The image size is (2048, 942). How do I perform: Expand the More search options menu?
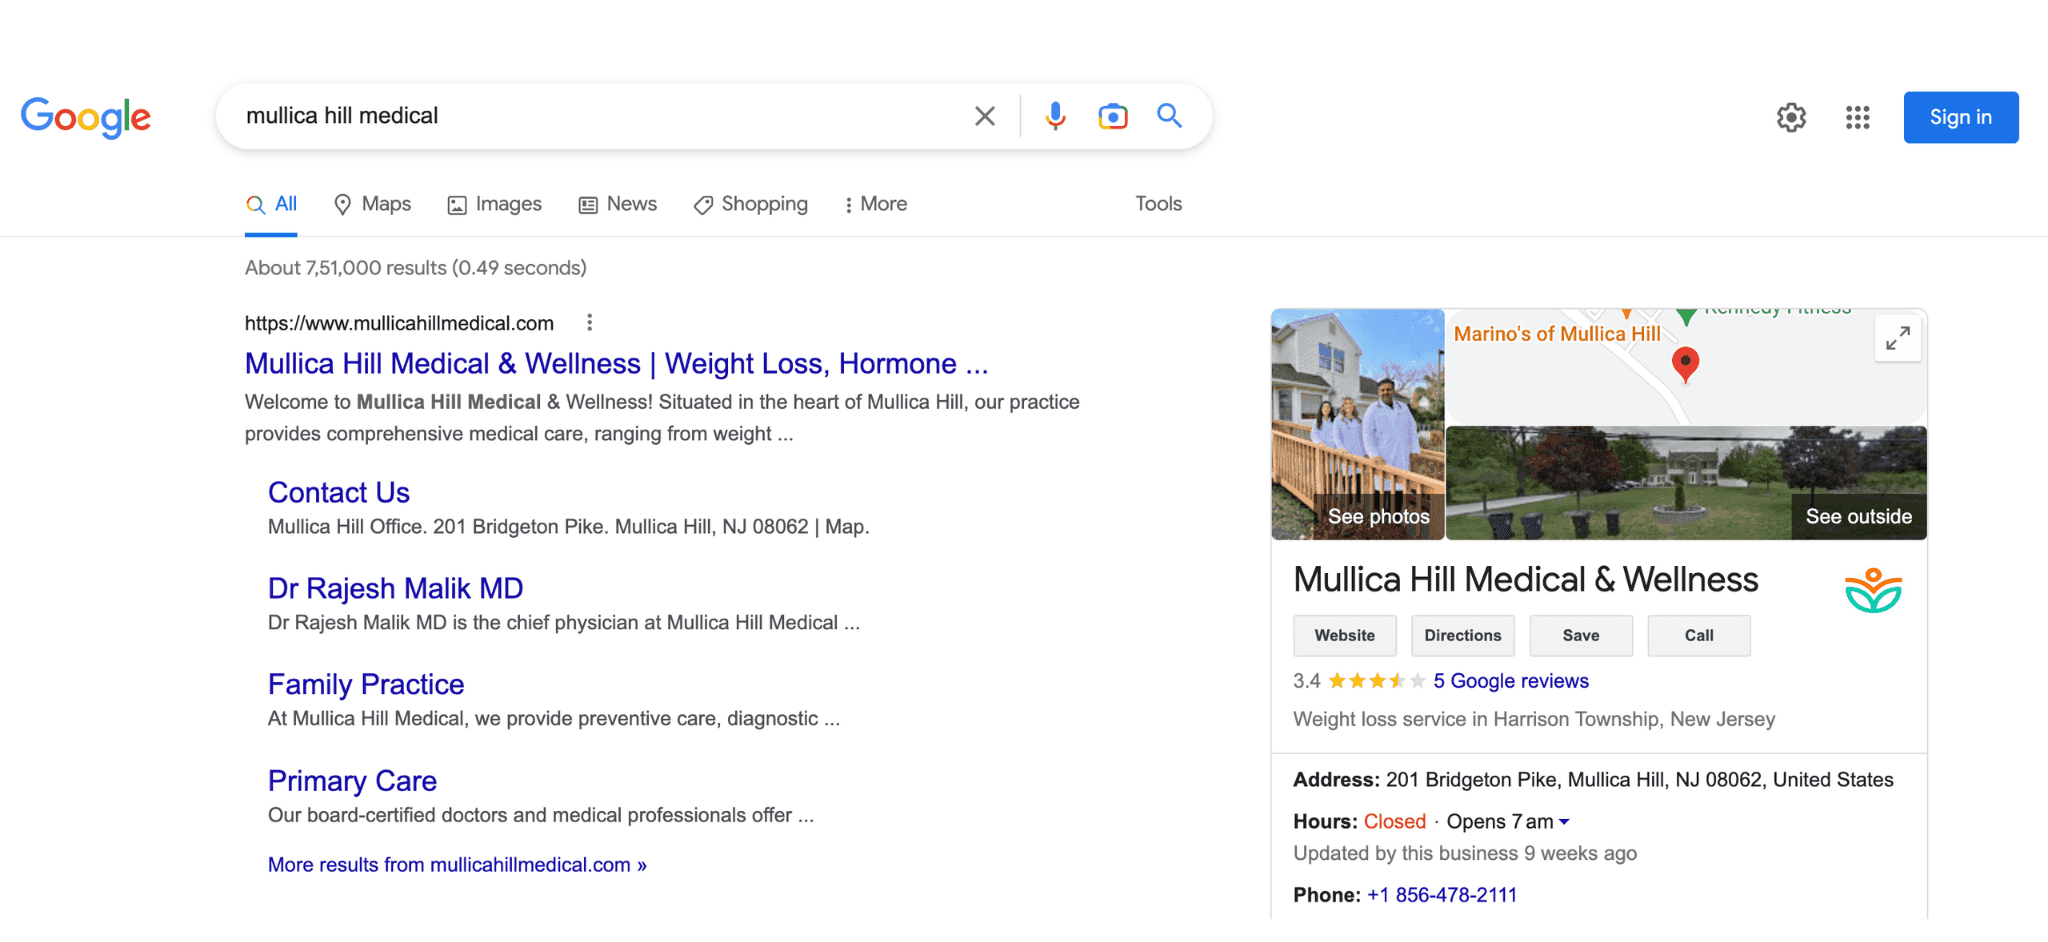pos(875,204)
